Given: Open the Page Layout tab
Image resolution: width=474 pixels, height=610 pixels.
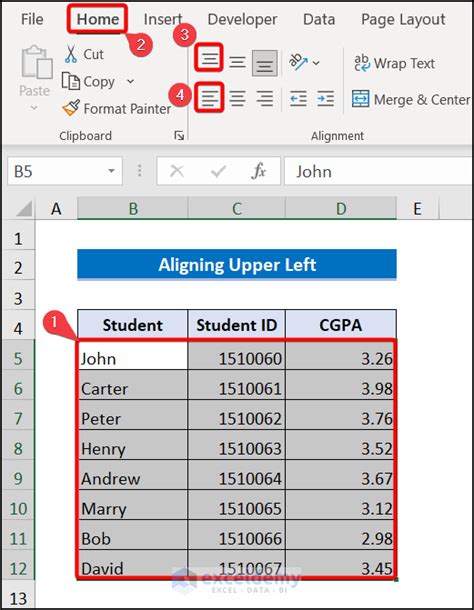Looking at the screenshot, I should [x=403, y=19].
